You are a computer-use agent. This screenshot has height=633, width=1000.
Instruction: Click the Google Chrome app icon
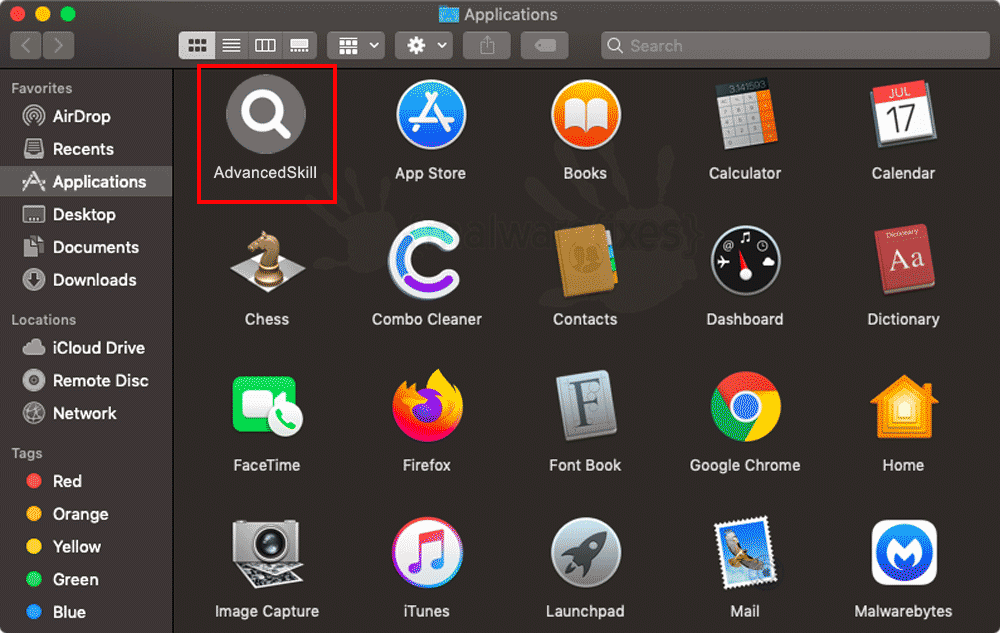coord(745,407)
